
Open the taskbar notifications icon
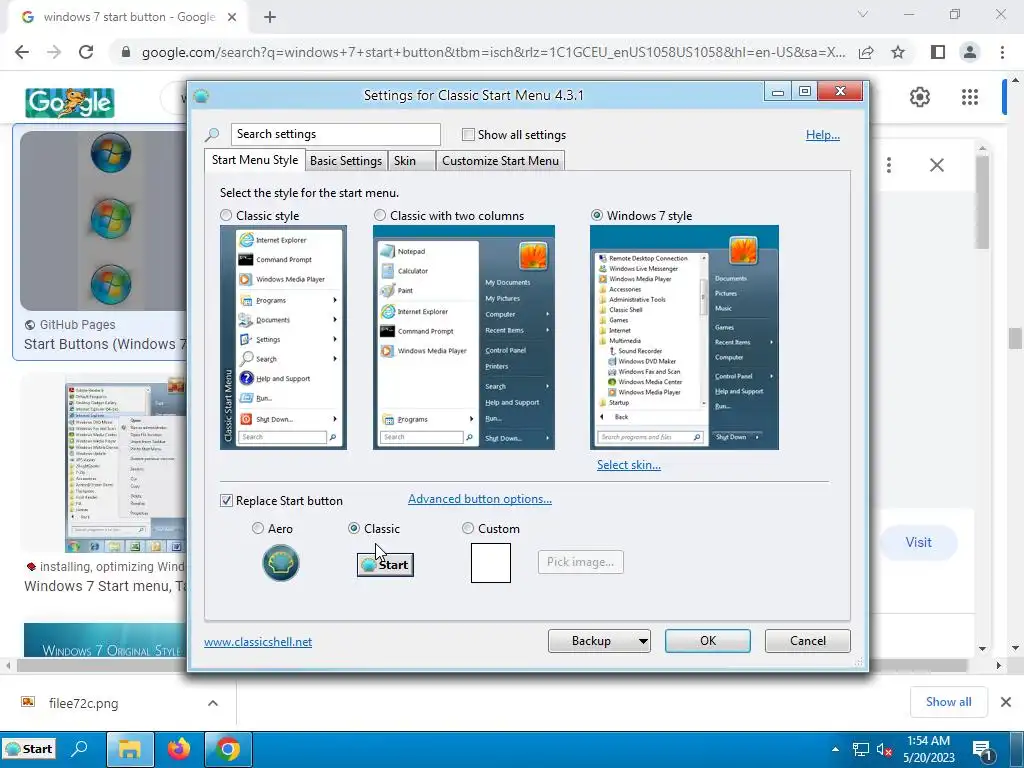click(983, 750)
